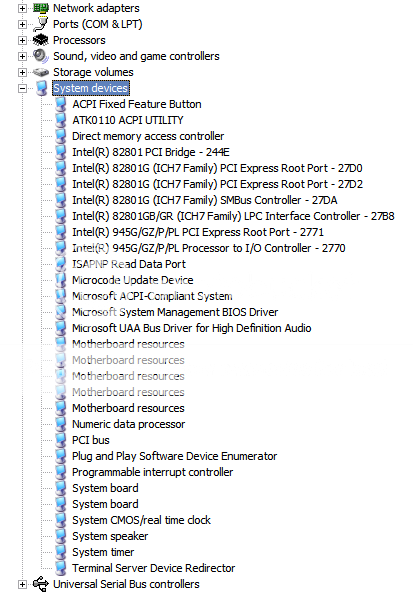Click the Network adapters card icon
Viewport: 413px width, 600px height.
[41, 8]
